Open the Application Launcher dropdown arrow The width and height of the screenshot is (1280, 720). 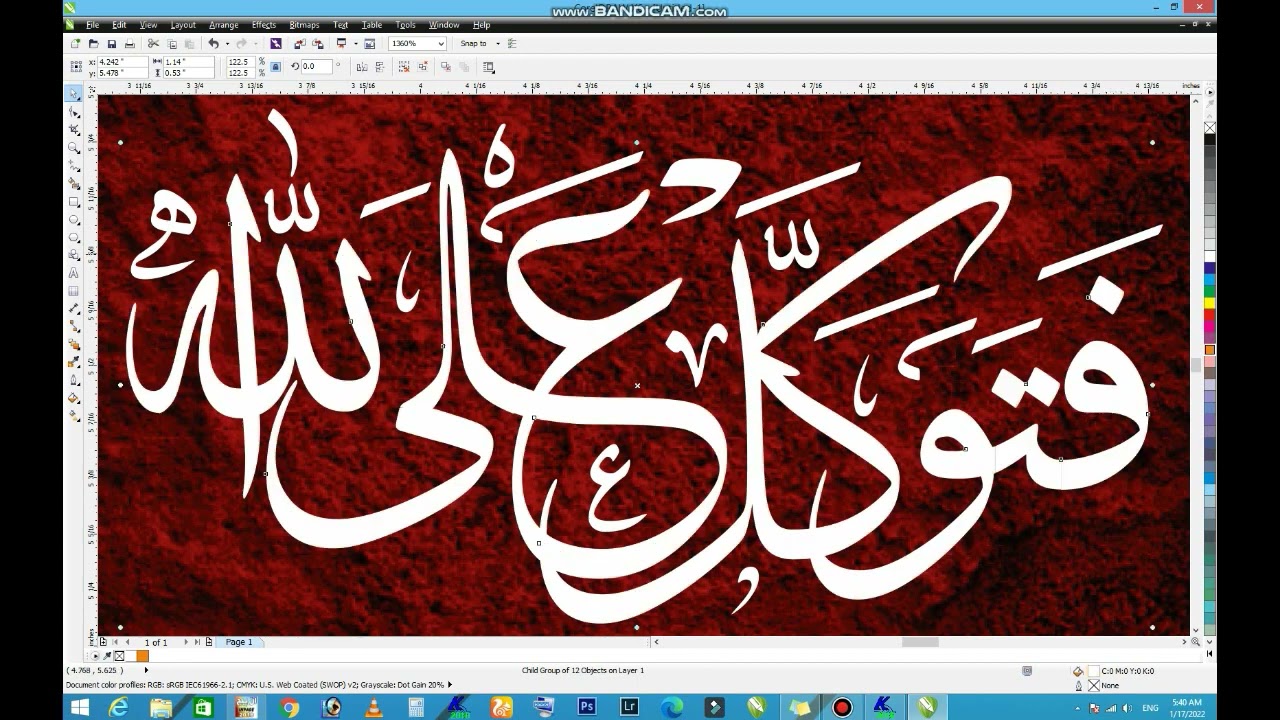point(355,44)
